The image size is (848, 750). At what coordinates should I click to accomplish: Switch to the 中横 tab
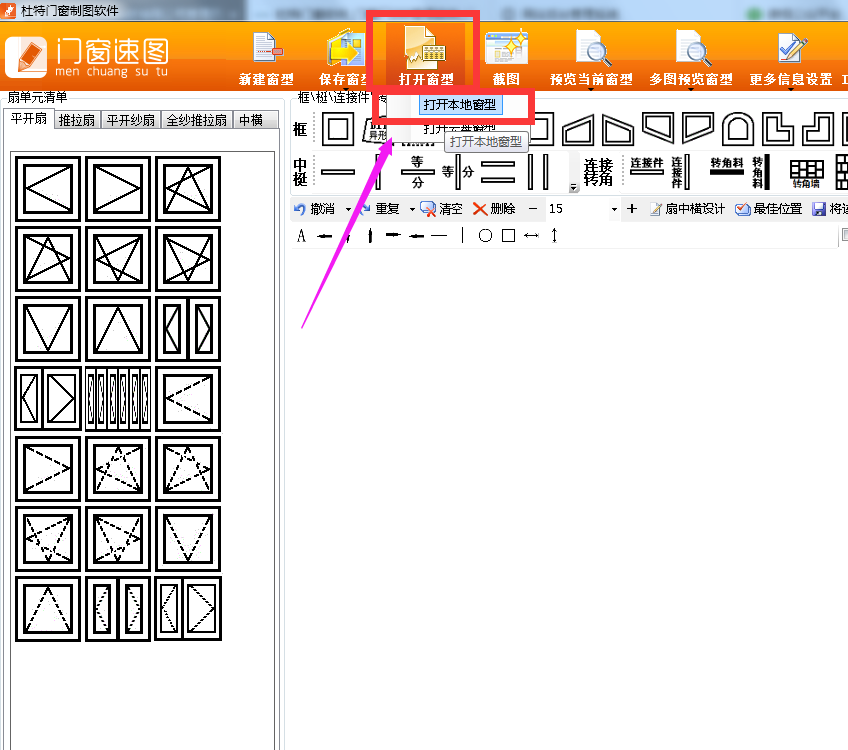point(251,120)
